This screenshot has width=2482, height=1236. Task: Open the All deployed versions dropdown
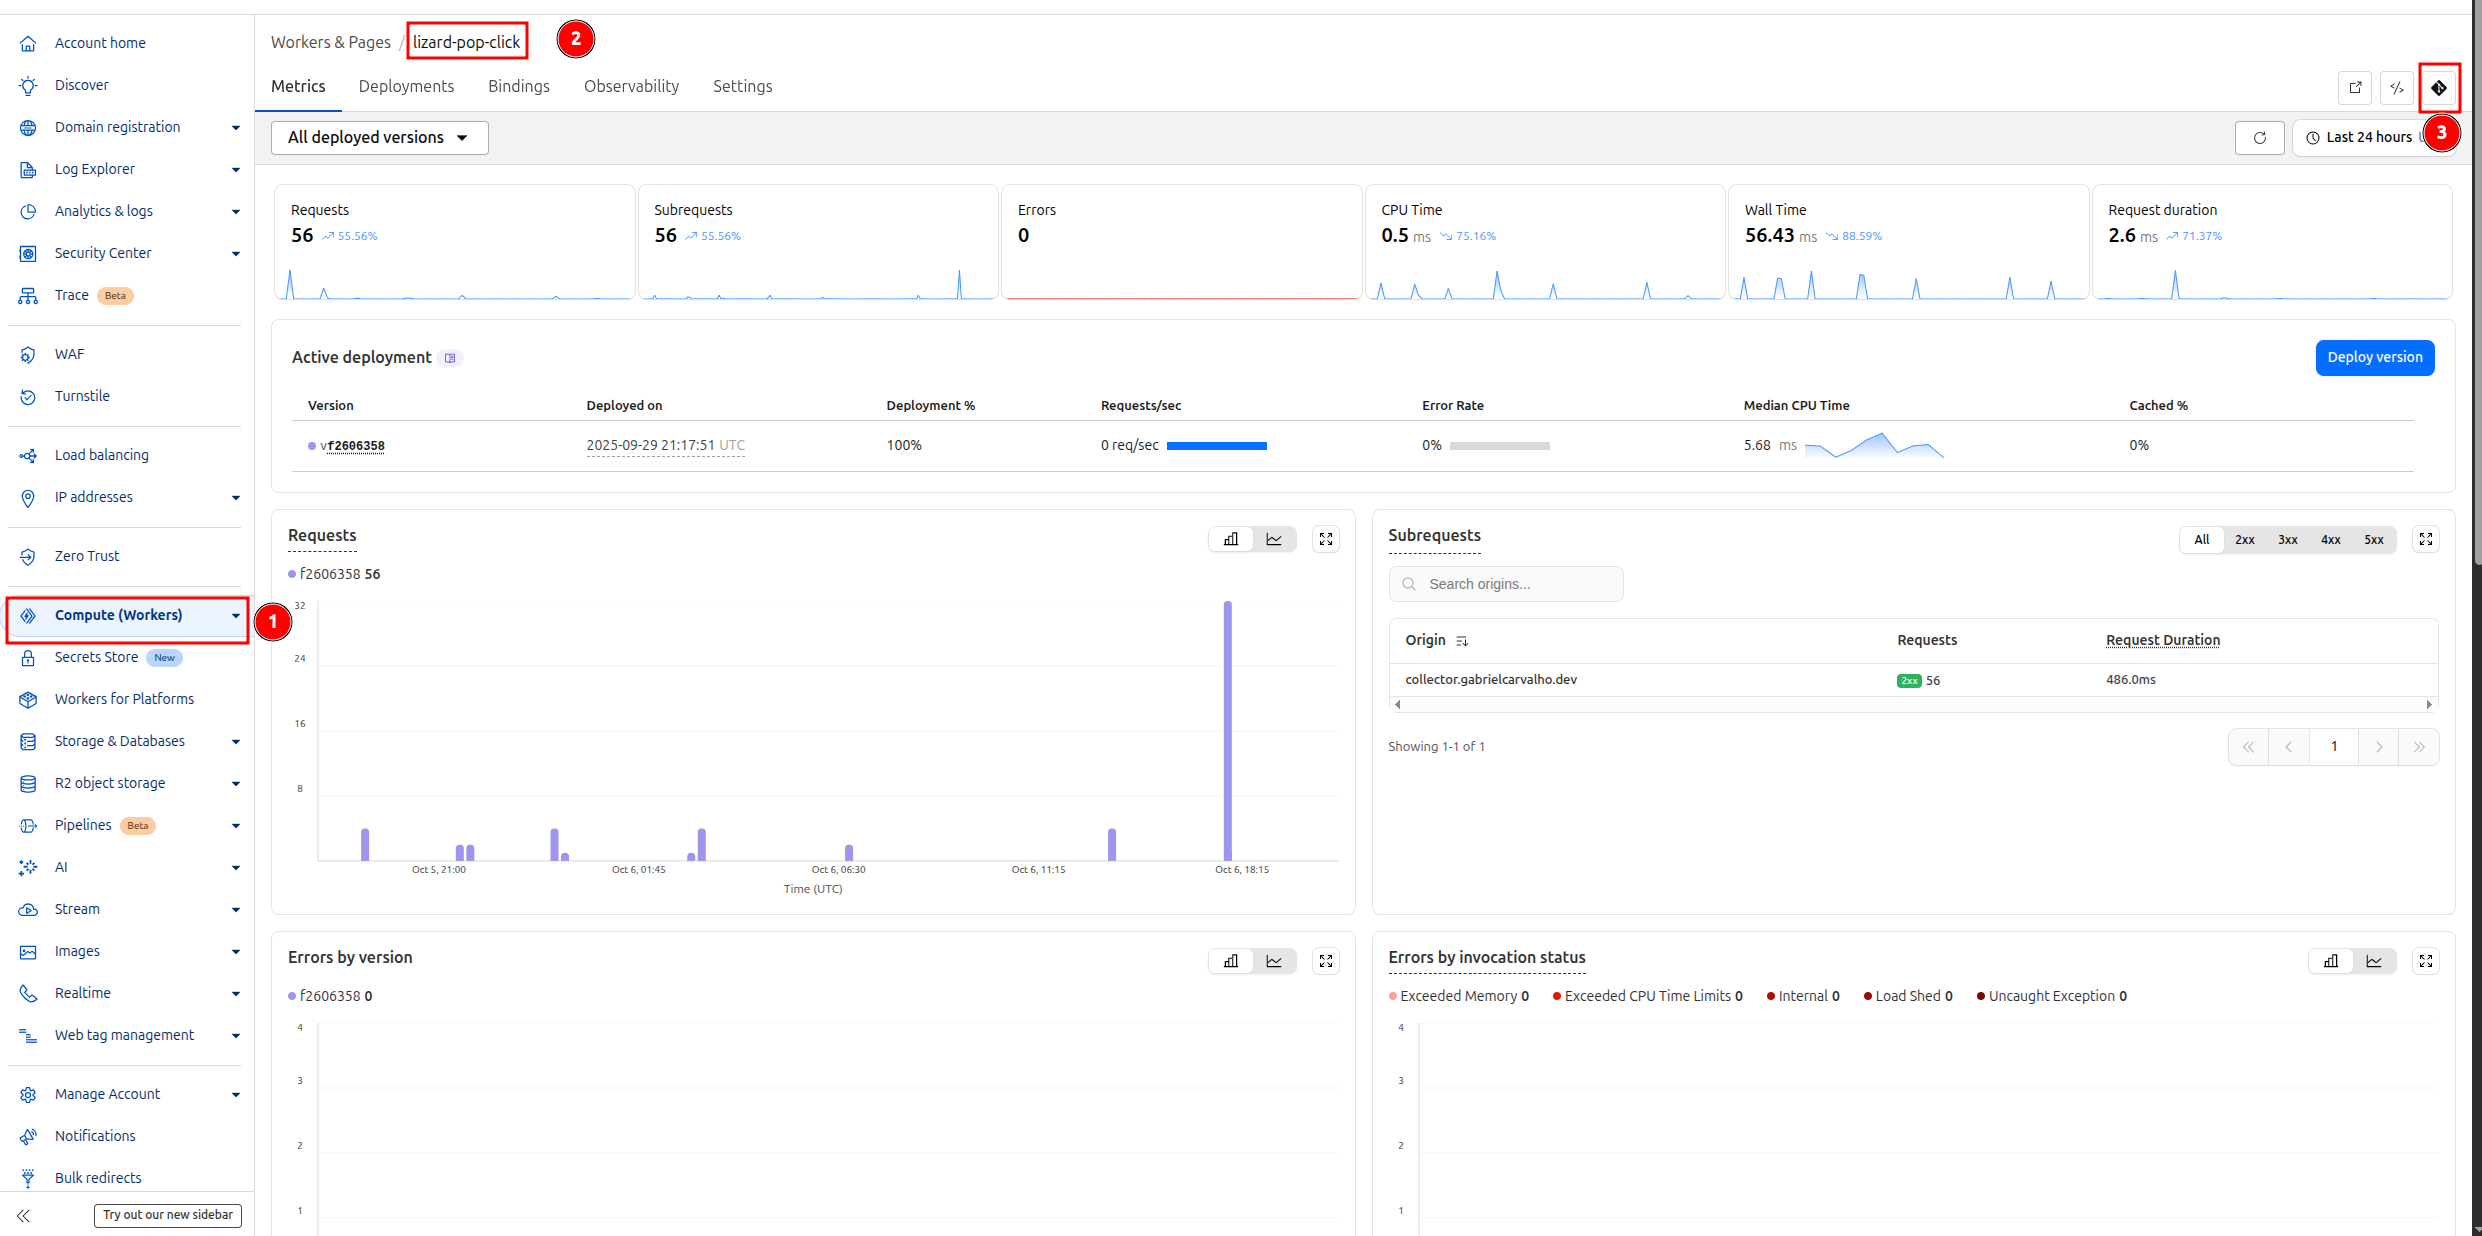pyautogui.click(x=379, y=138)
